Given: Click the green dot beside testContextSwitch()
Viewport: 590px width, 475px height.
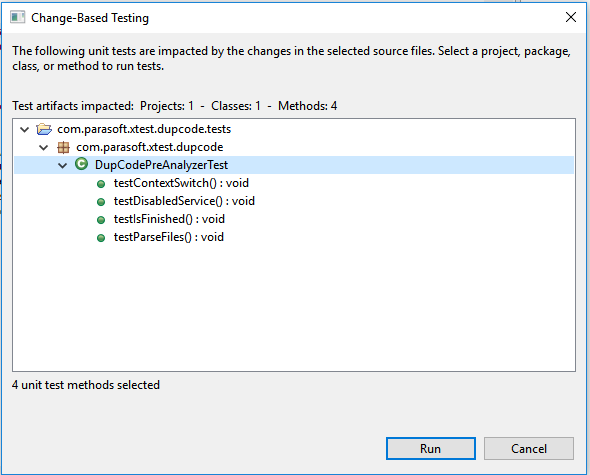Looking at the screenshot, I should coord(101,184).
